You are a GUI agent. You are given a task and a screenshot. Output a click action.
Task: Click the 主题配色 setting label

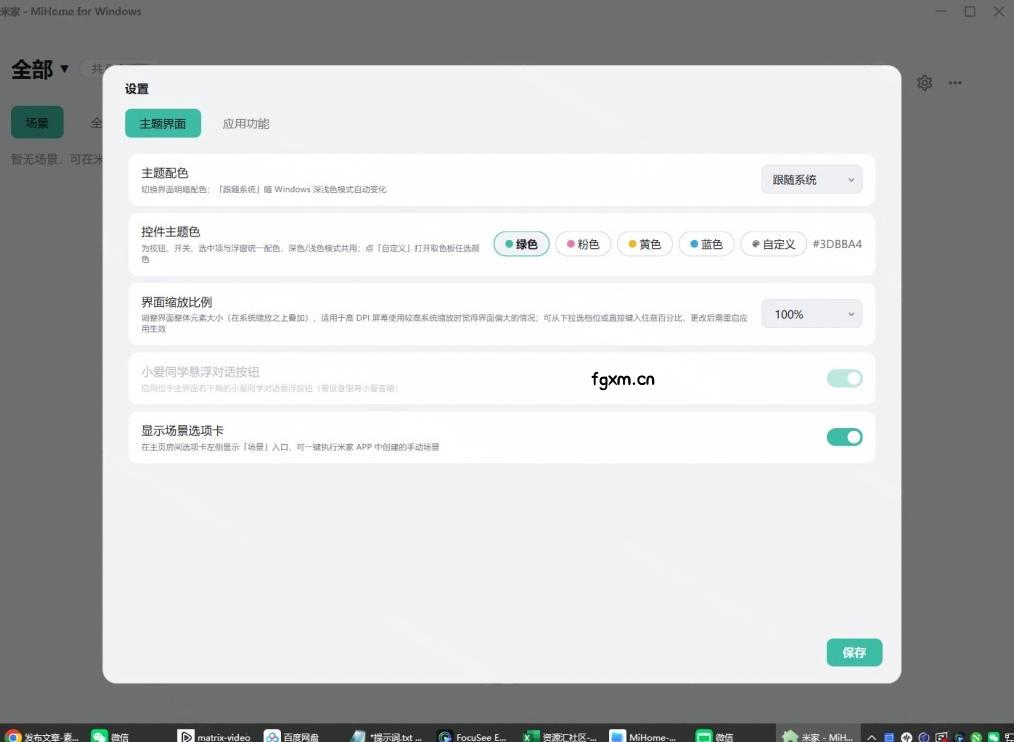[x=165, y=173]
